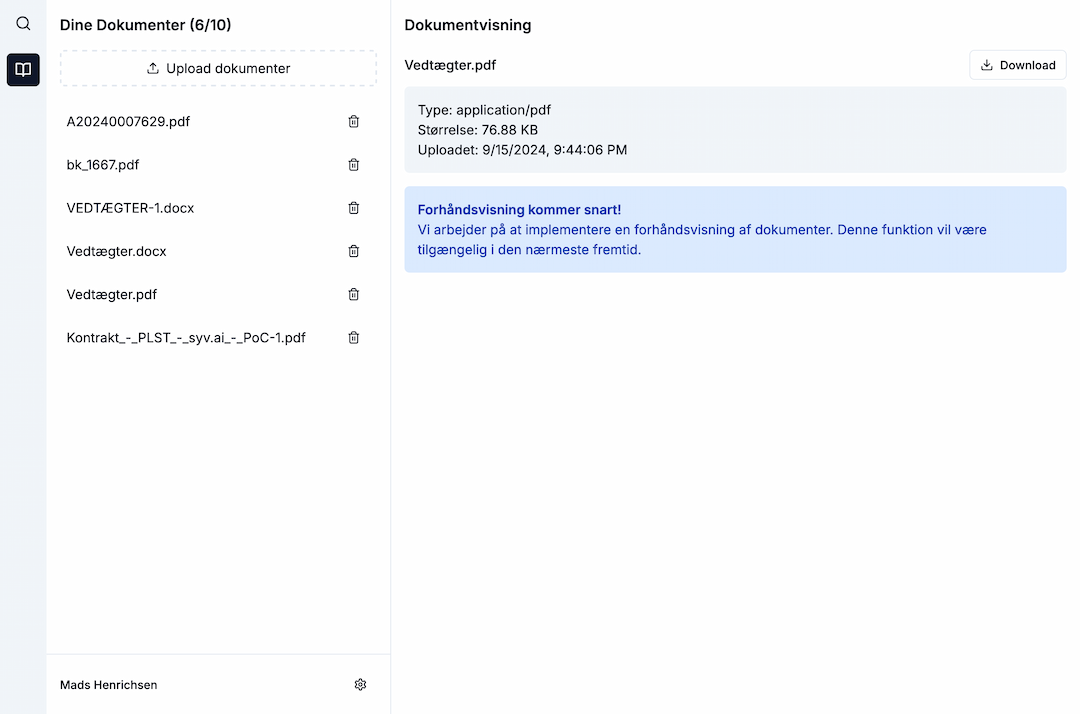Select Vedtægter.docx from the list

pyautogui.click(x=116, y=251)
